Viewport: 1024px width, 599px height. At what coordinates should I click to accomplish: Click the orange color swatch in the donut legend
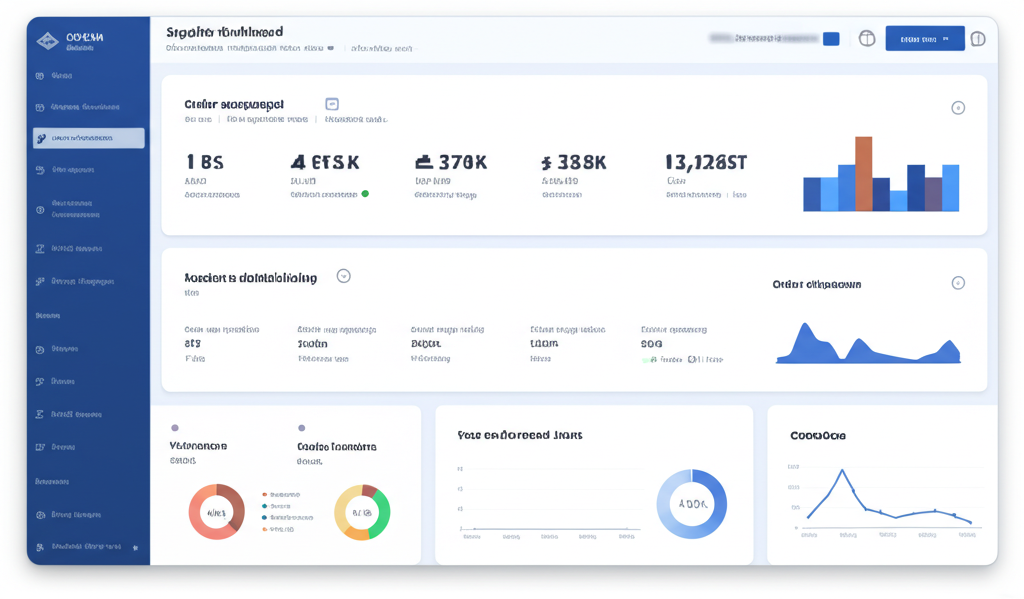tap(265, 530)
